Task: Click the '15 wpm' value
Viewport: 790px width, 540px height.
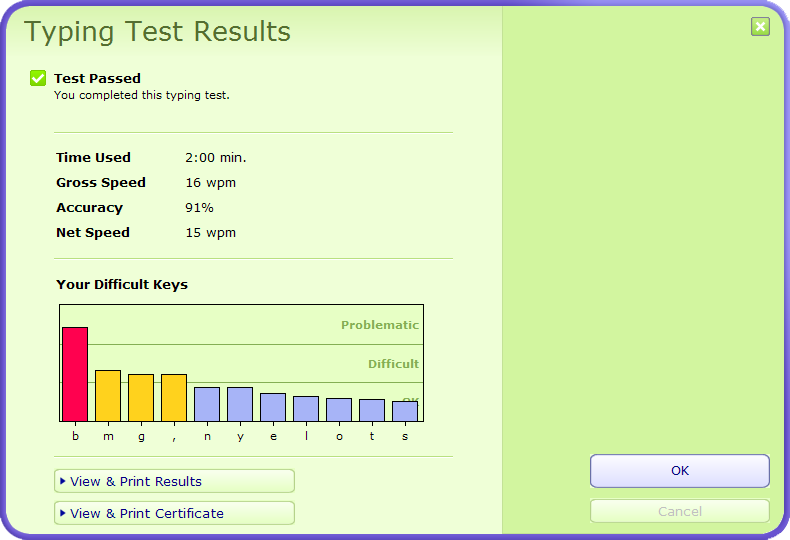Action: [211, 233]
